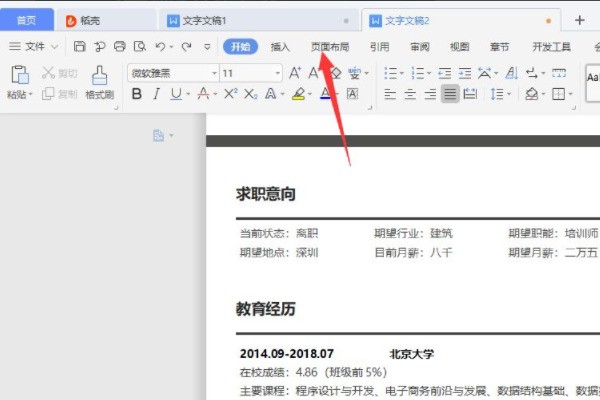Click the Print icon
Screen dimensions: 600x400
click(x=120, y=47)
